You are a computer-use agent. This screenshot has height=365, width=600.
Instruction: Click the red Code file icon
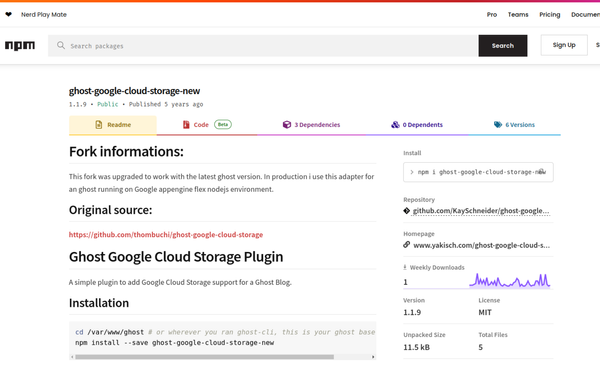pyautogui.click(x=186, y=125)
